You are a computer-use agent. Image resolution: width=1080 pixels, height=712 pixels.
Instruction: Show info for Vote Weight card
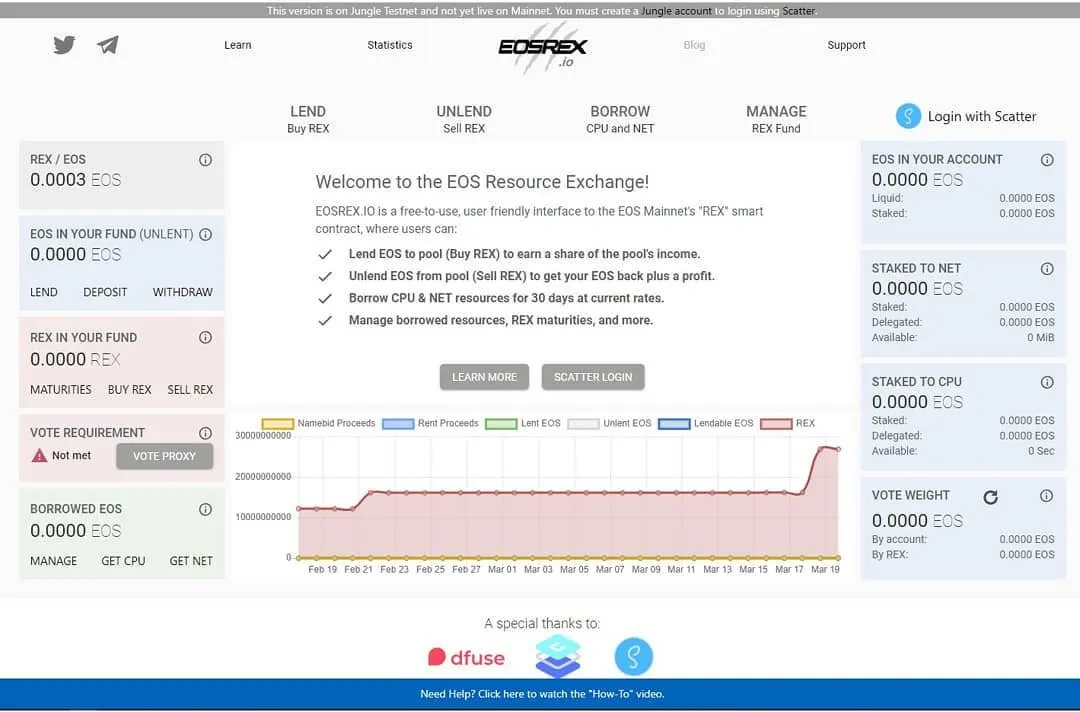click(x=1046, y=496)
